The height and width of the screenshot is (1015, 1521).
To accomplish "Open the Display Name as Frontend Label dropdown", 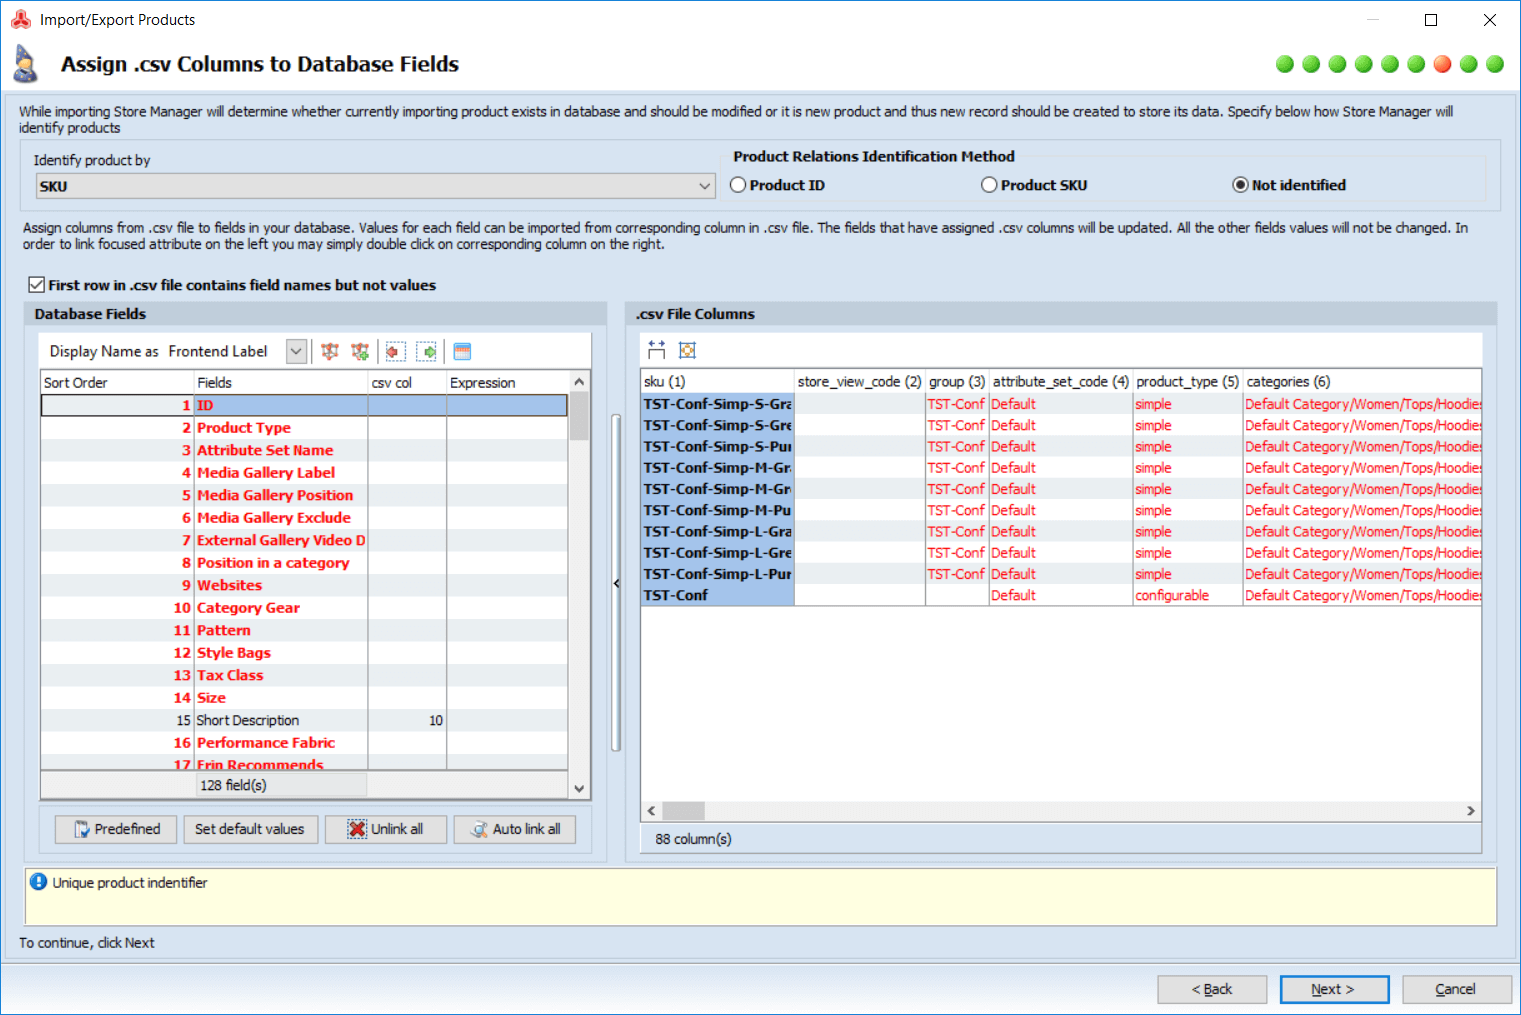I will click(296, 351).
